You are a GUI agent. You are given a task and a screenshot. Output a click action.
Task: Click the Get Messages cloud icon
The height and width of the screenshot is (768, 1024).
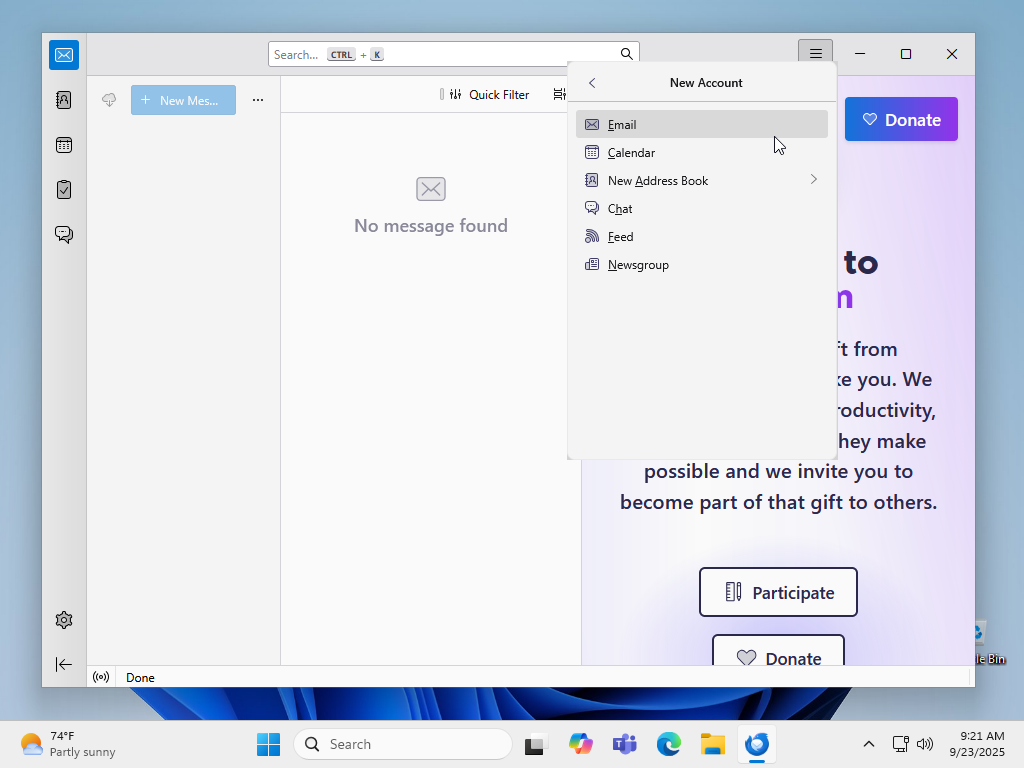point(109,100)
